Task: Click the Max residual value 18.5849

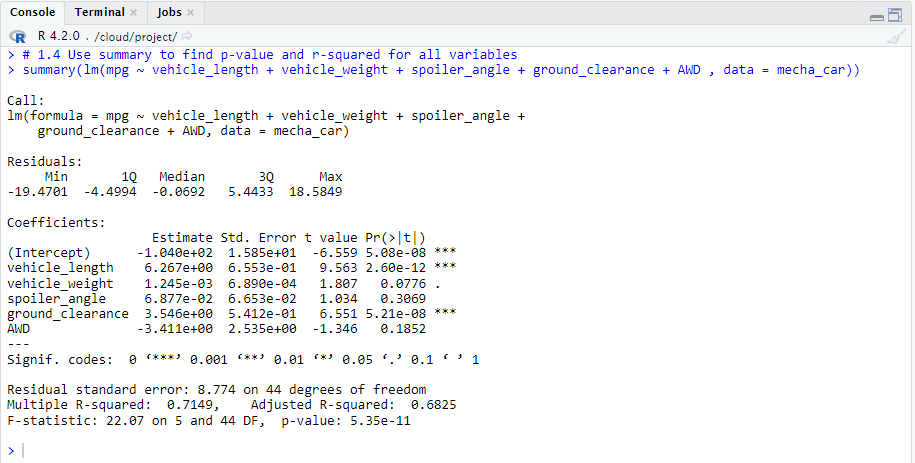Action: 316,192
